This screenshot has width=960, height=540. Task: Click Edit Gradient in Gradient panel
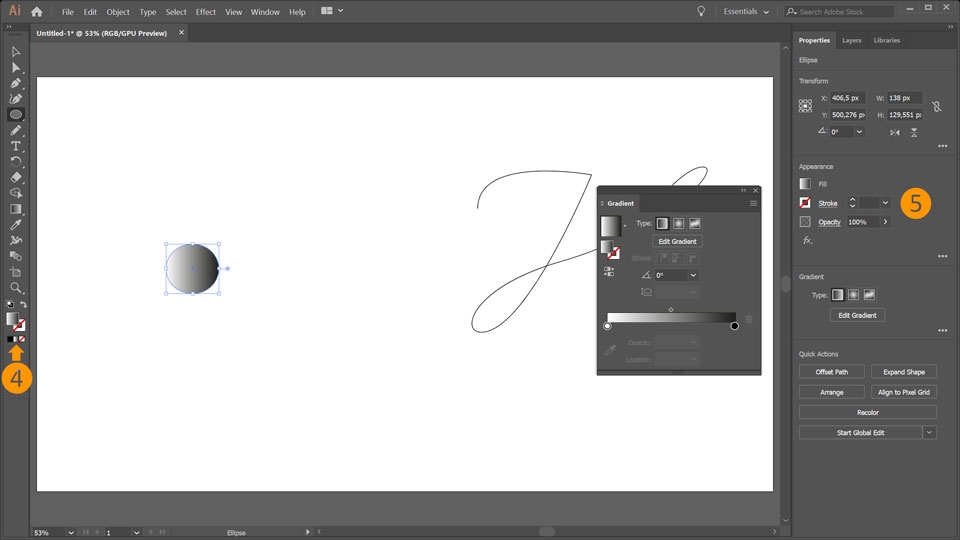click(x=677, y=241)
